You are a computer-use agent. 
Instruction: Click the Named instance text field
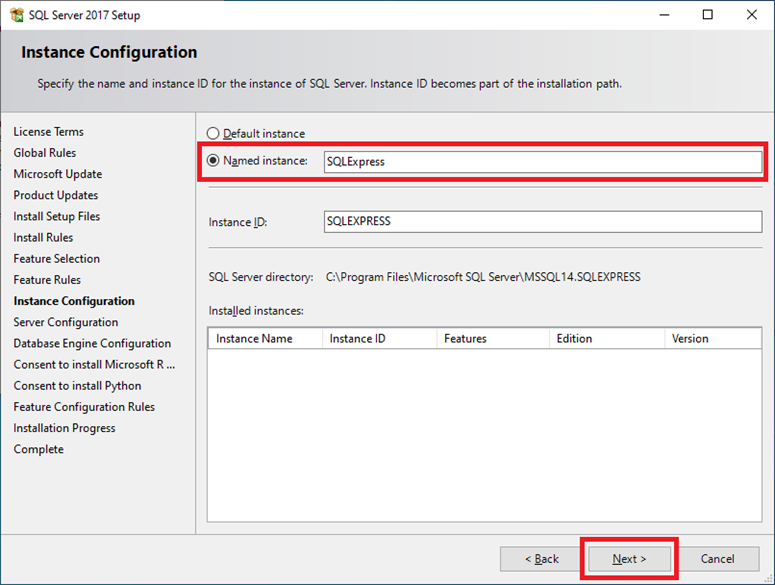[543, 162]
